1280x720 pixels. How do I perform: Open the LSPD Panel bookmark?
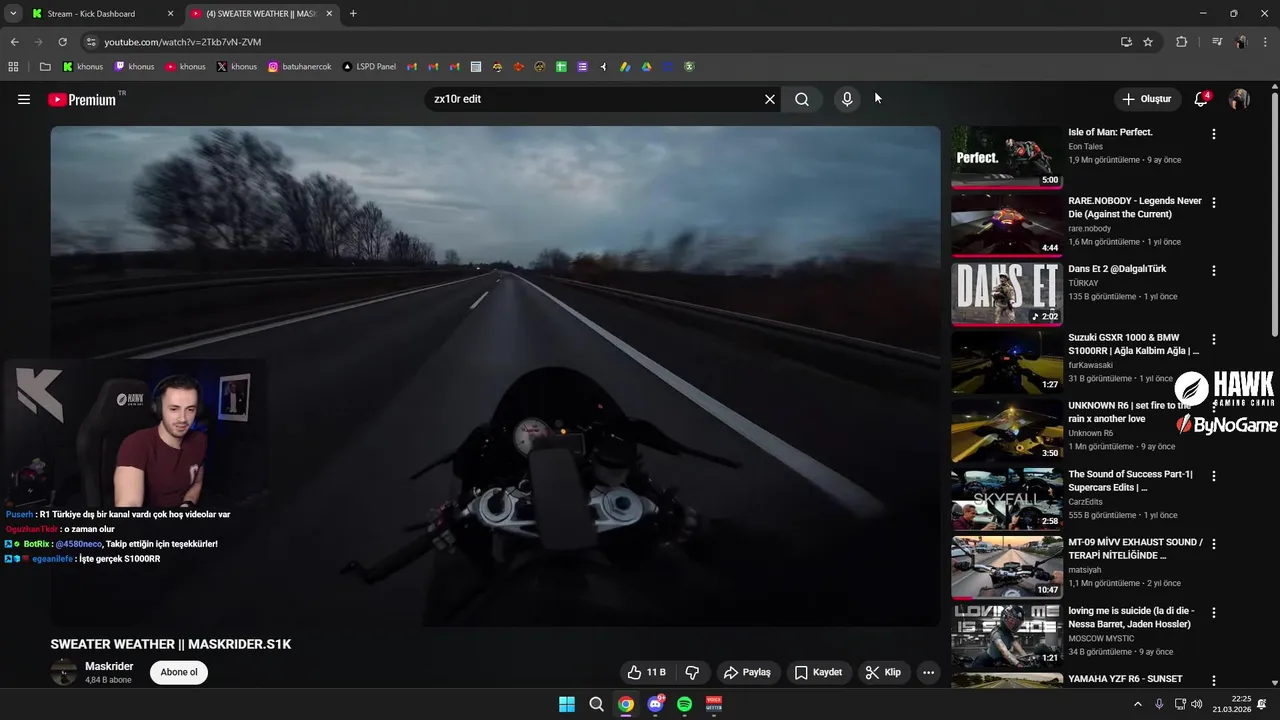(369, 67)
